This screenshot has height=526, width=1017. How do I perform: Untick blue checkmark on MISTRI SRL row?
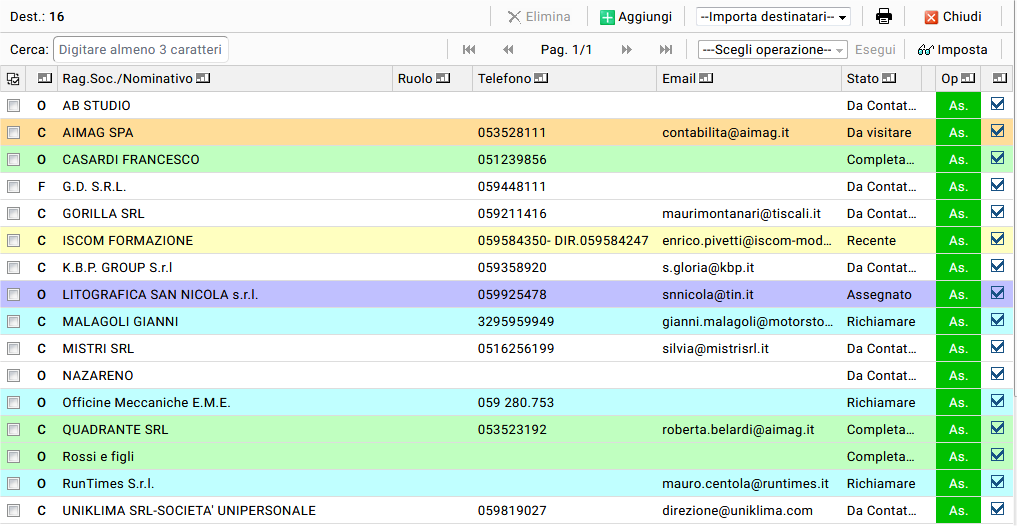[998, 348]
